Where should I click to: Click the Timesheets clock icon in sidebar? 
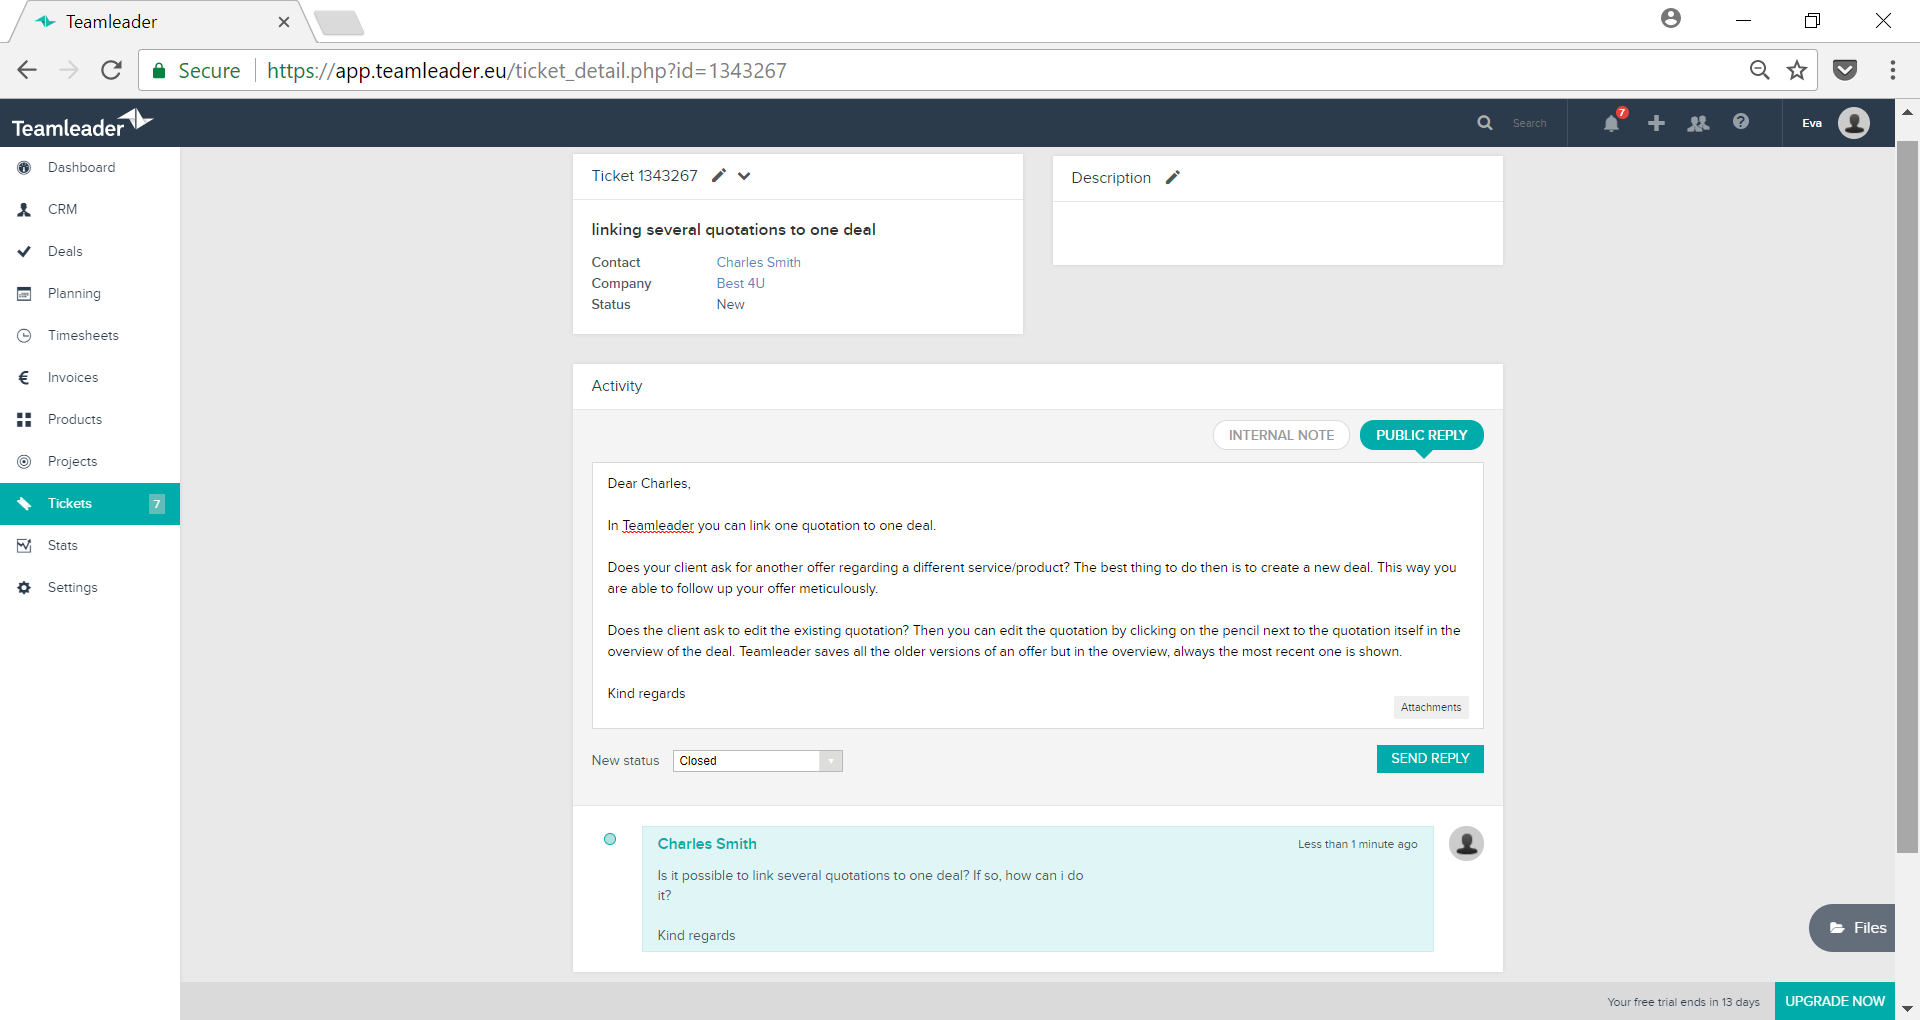(24, 336)
